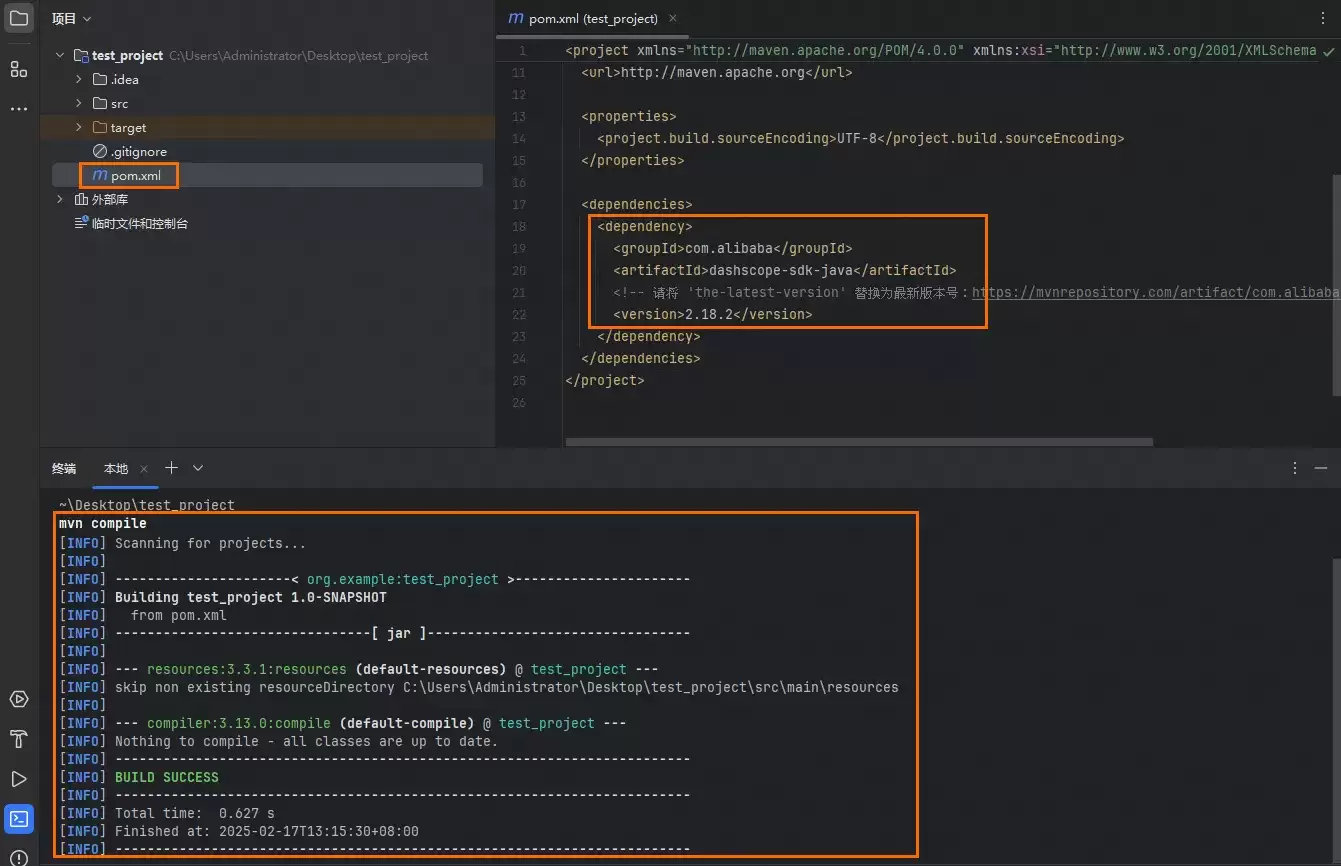Show more tool windows ellipsis icon

(19, 108)
